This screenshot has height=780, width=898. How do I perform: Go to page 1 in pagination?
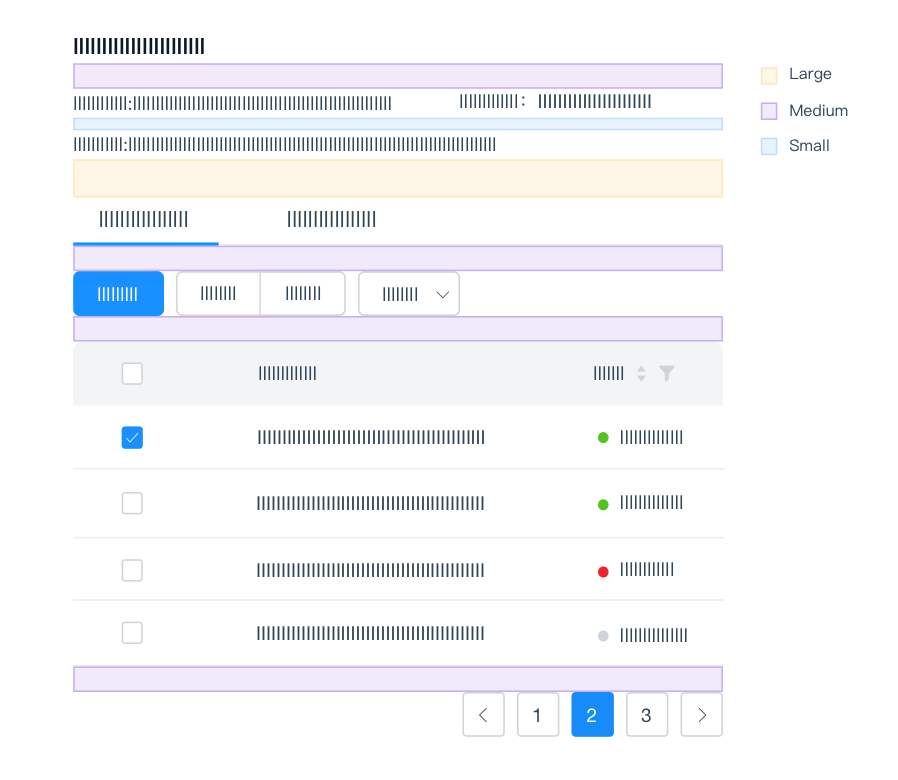[x=537, y=715]
